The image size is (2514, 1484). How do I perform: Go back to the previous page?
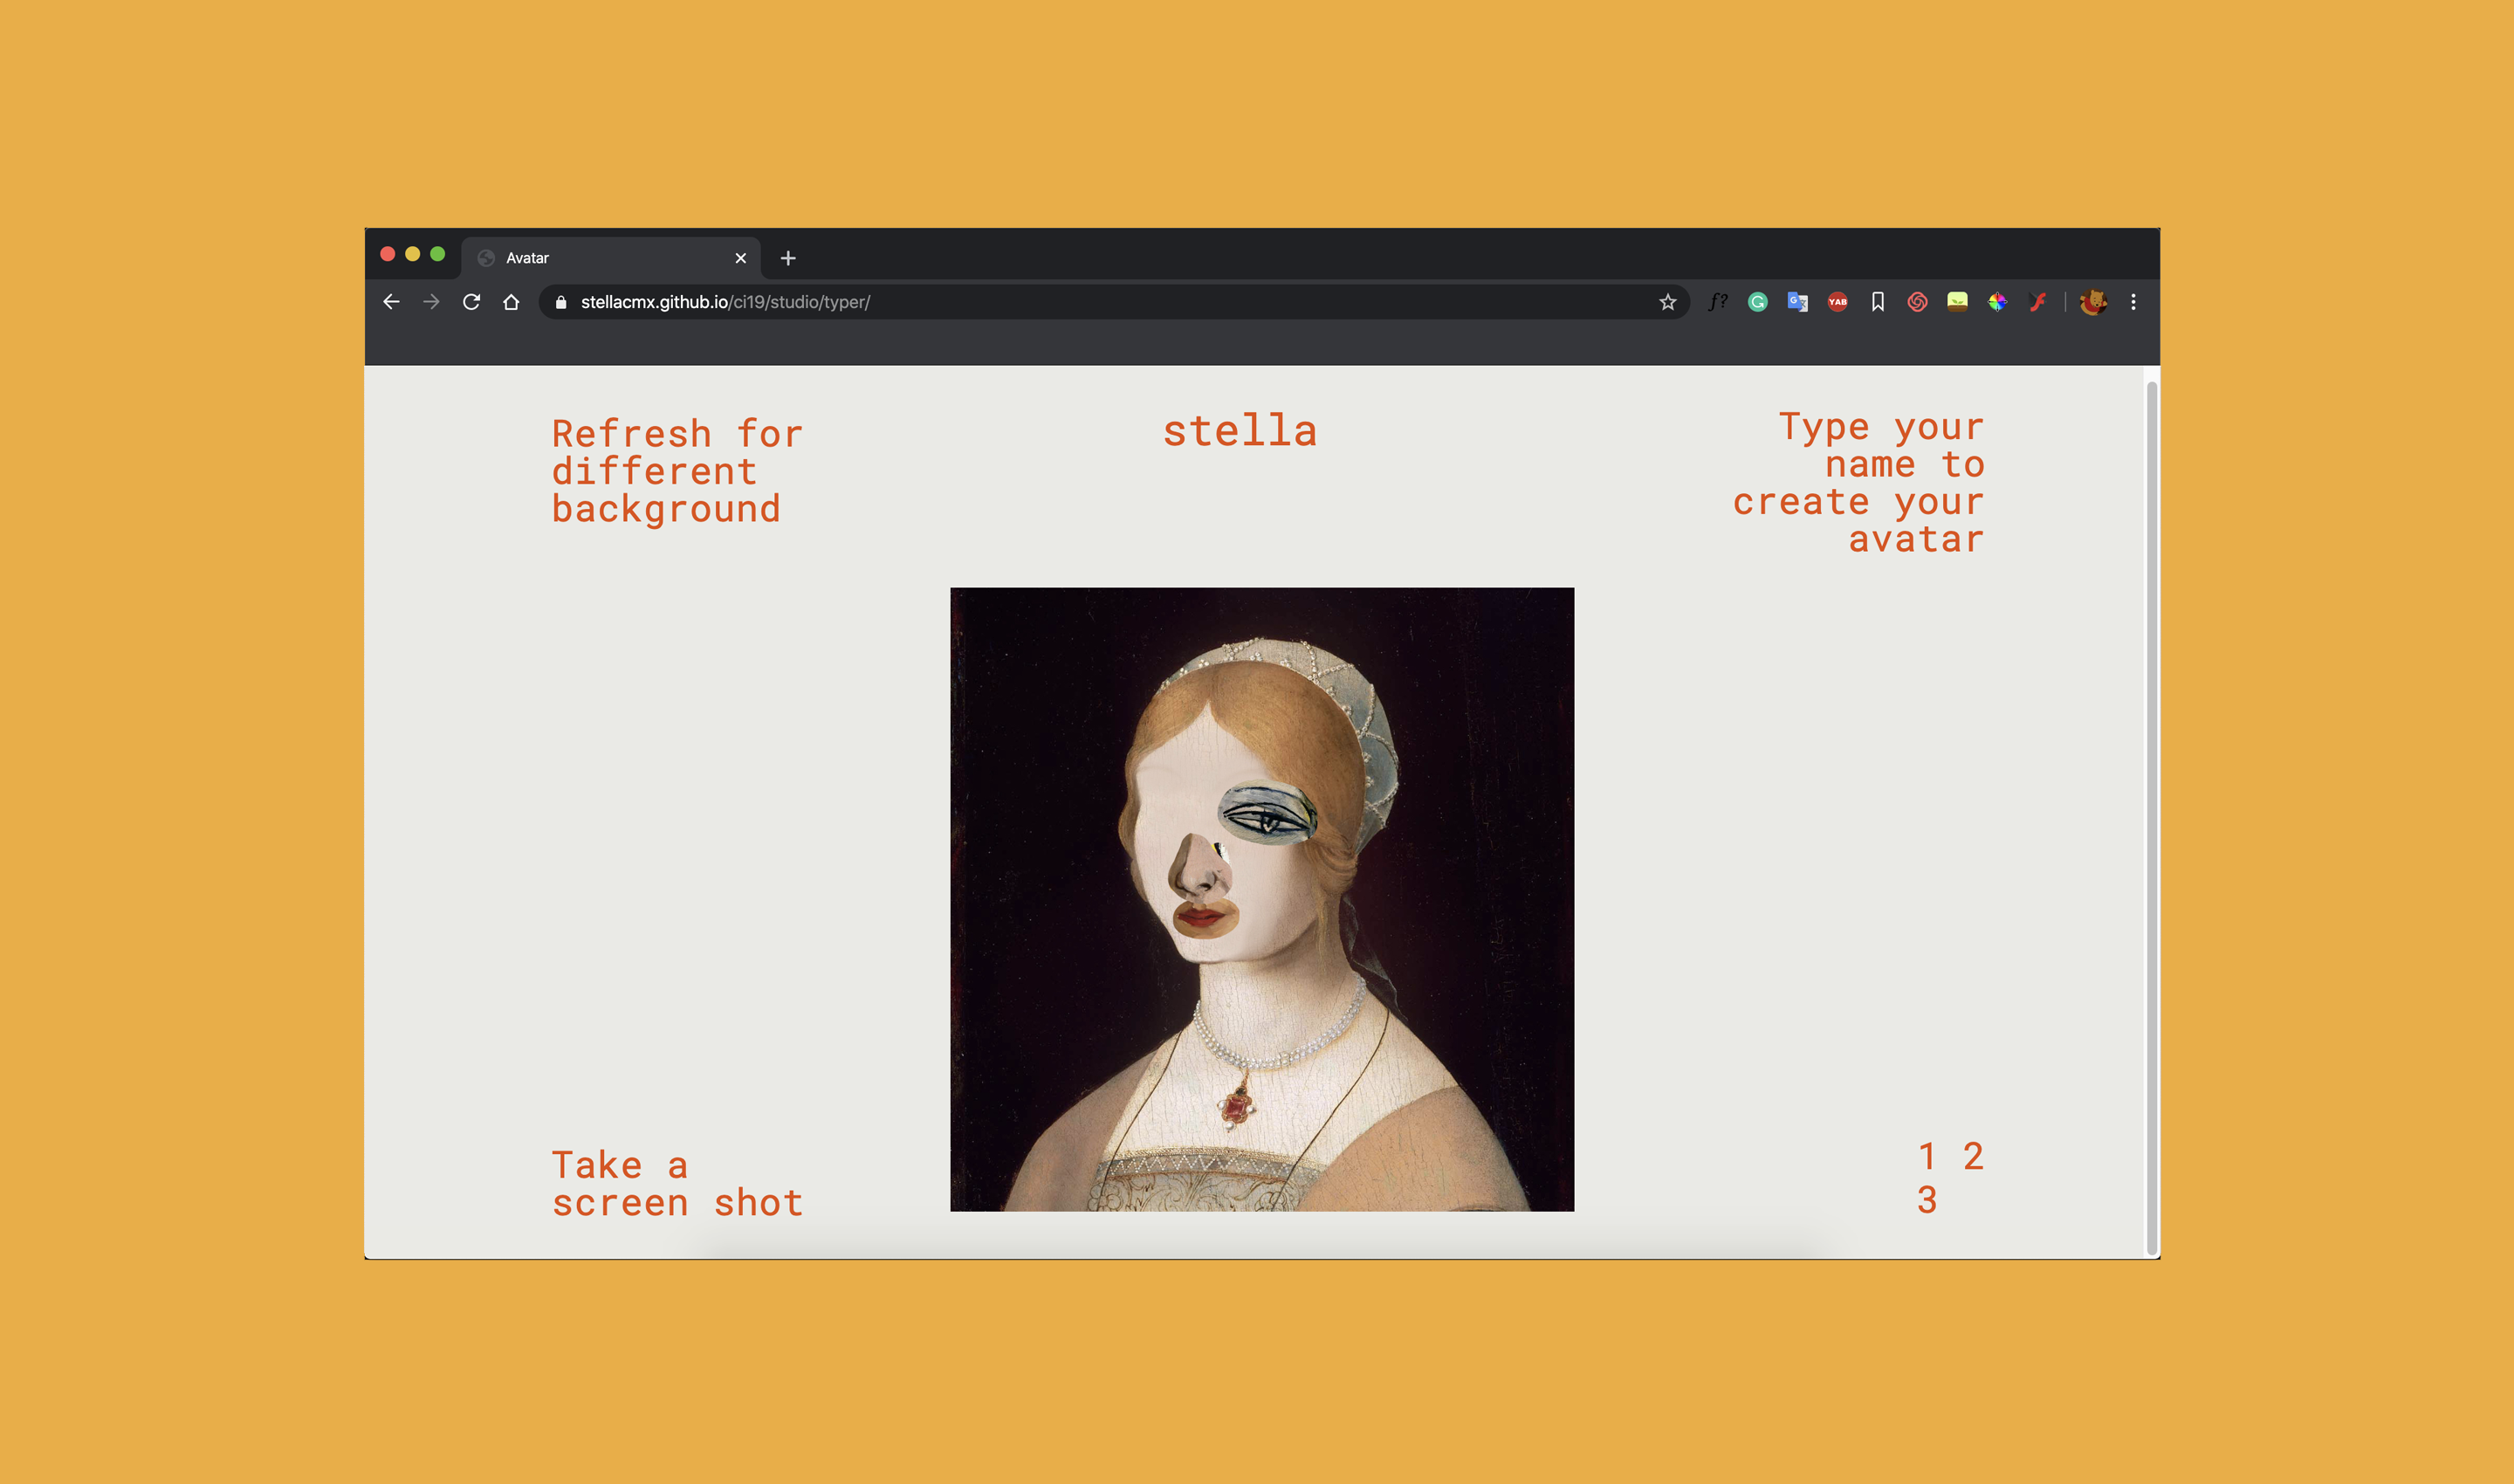coord(391,302)
